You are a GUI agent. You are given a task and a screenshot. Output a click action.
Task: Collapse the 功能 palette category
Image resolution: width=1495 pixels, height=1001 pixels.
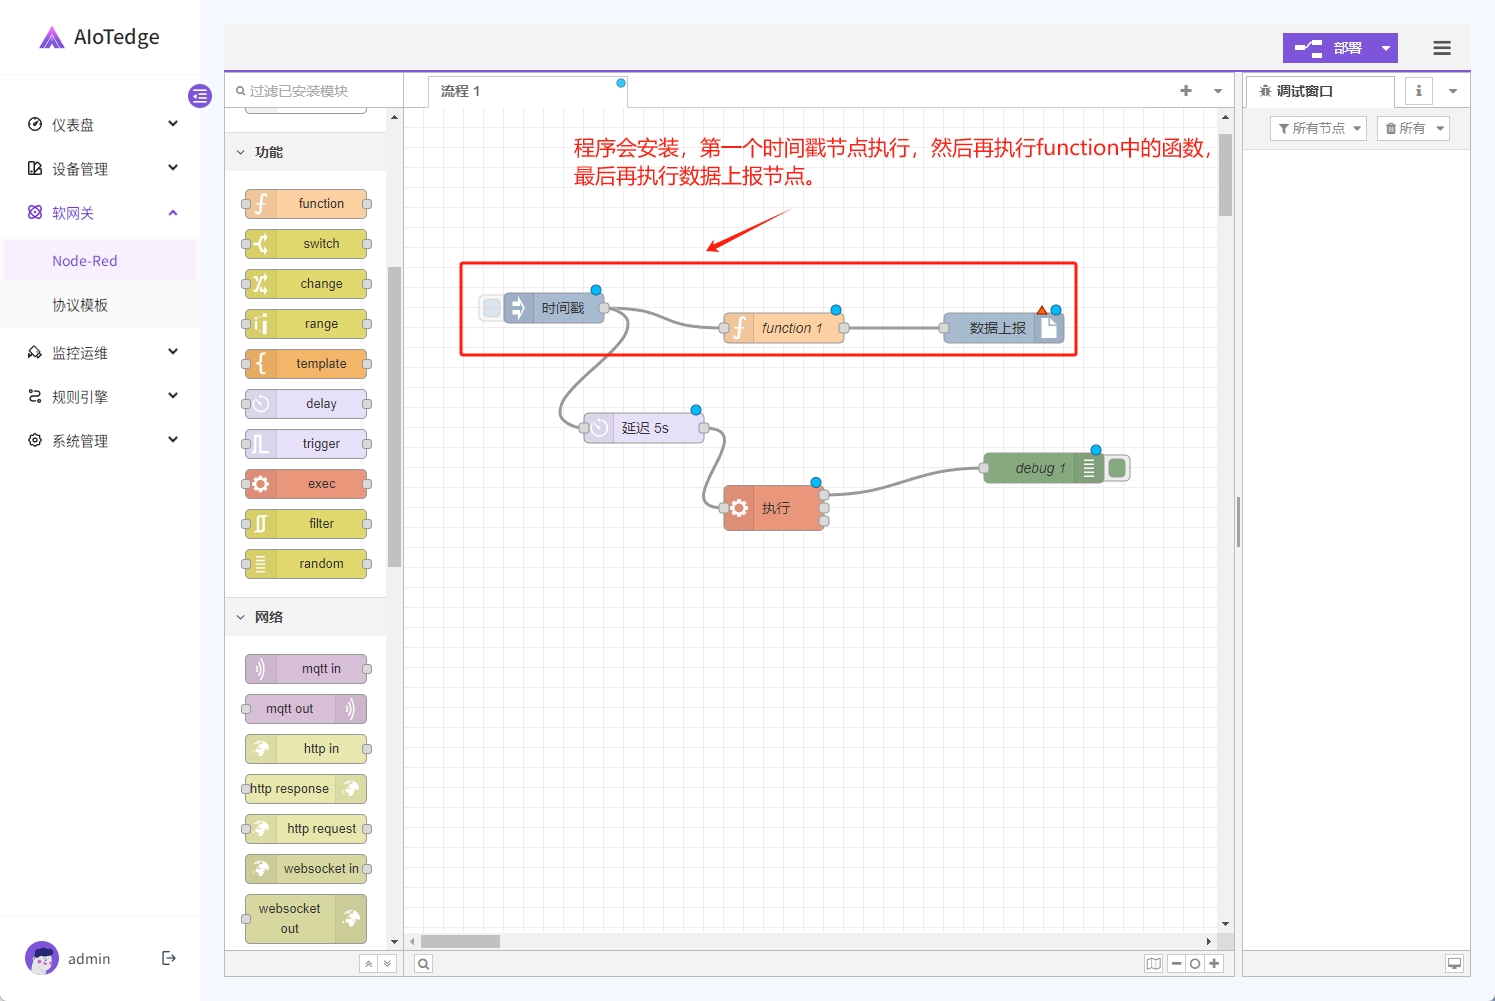click(x=241, y=152)
